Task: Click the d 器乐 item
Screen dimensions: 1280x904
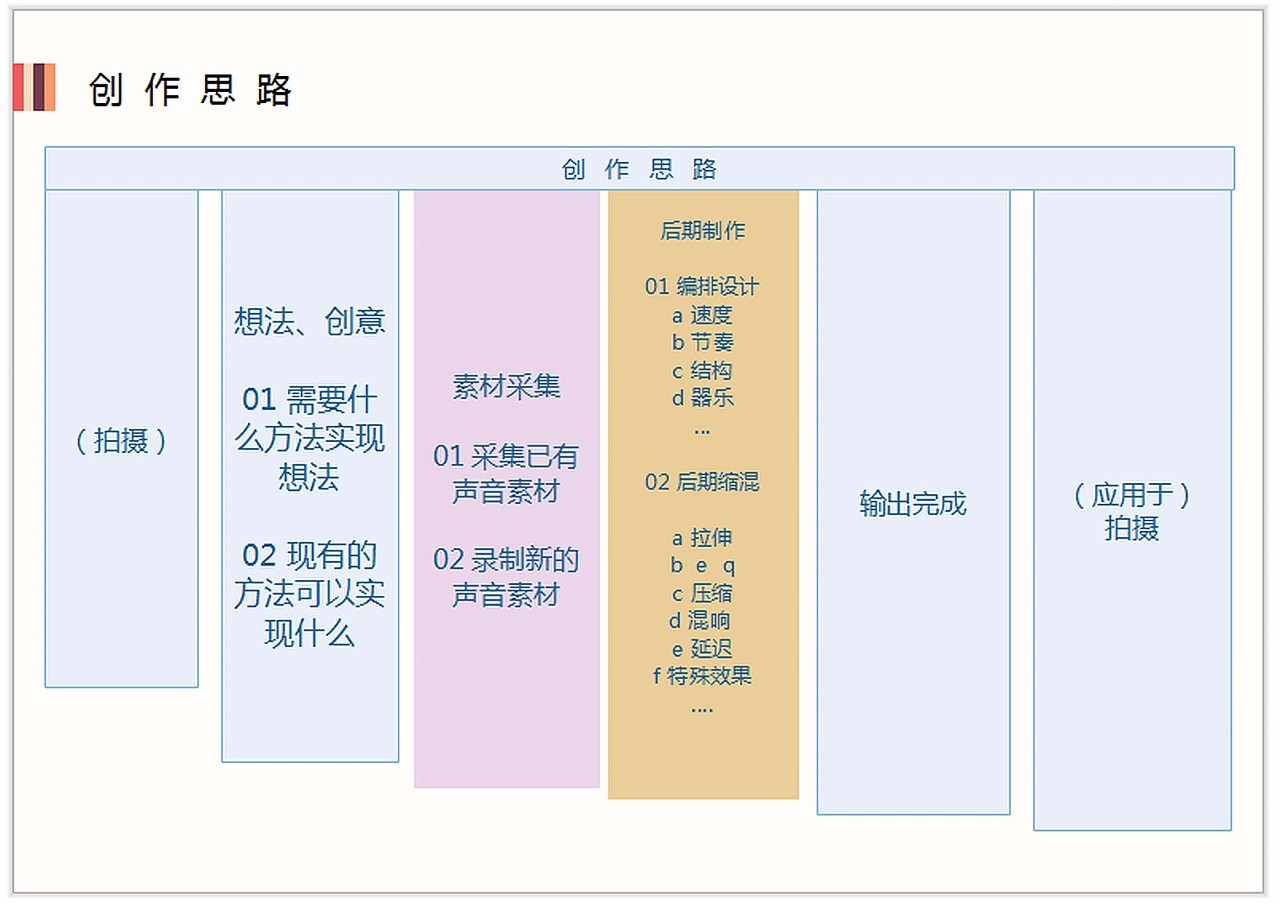Action: point(702,397)
